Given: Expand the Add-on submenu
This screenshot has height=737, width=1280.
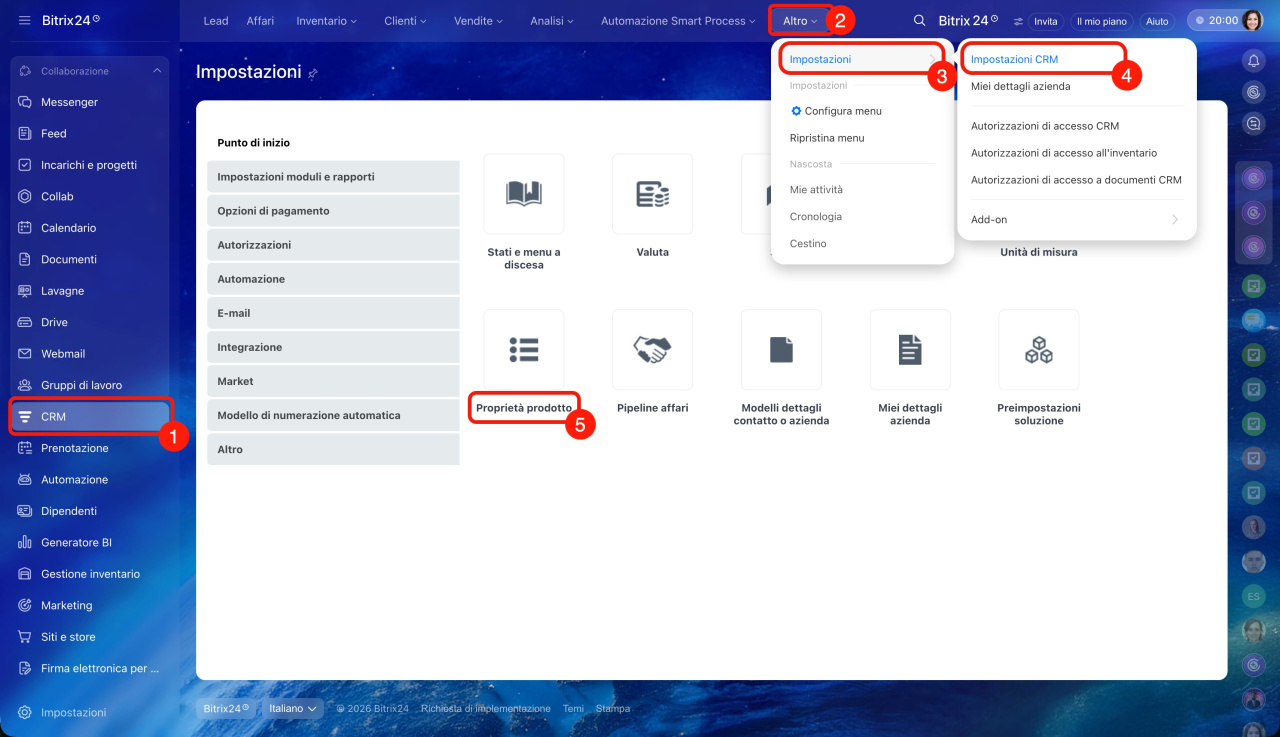Looking at the screenshot, I should click(x=1076, y=220).
